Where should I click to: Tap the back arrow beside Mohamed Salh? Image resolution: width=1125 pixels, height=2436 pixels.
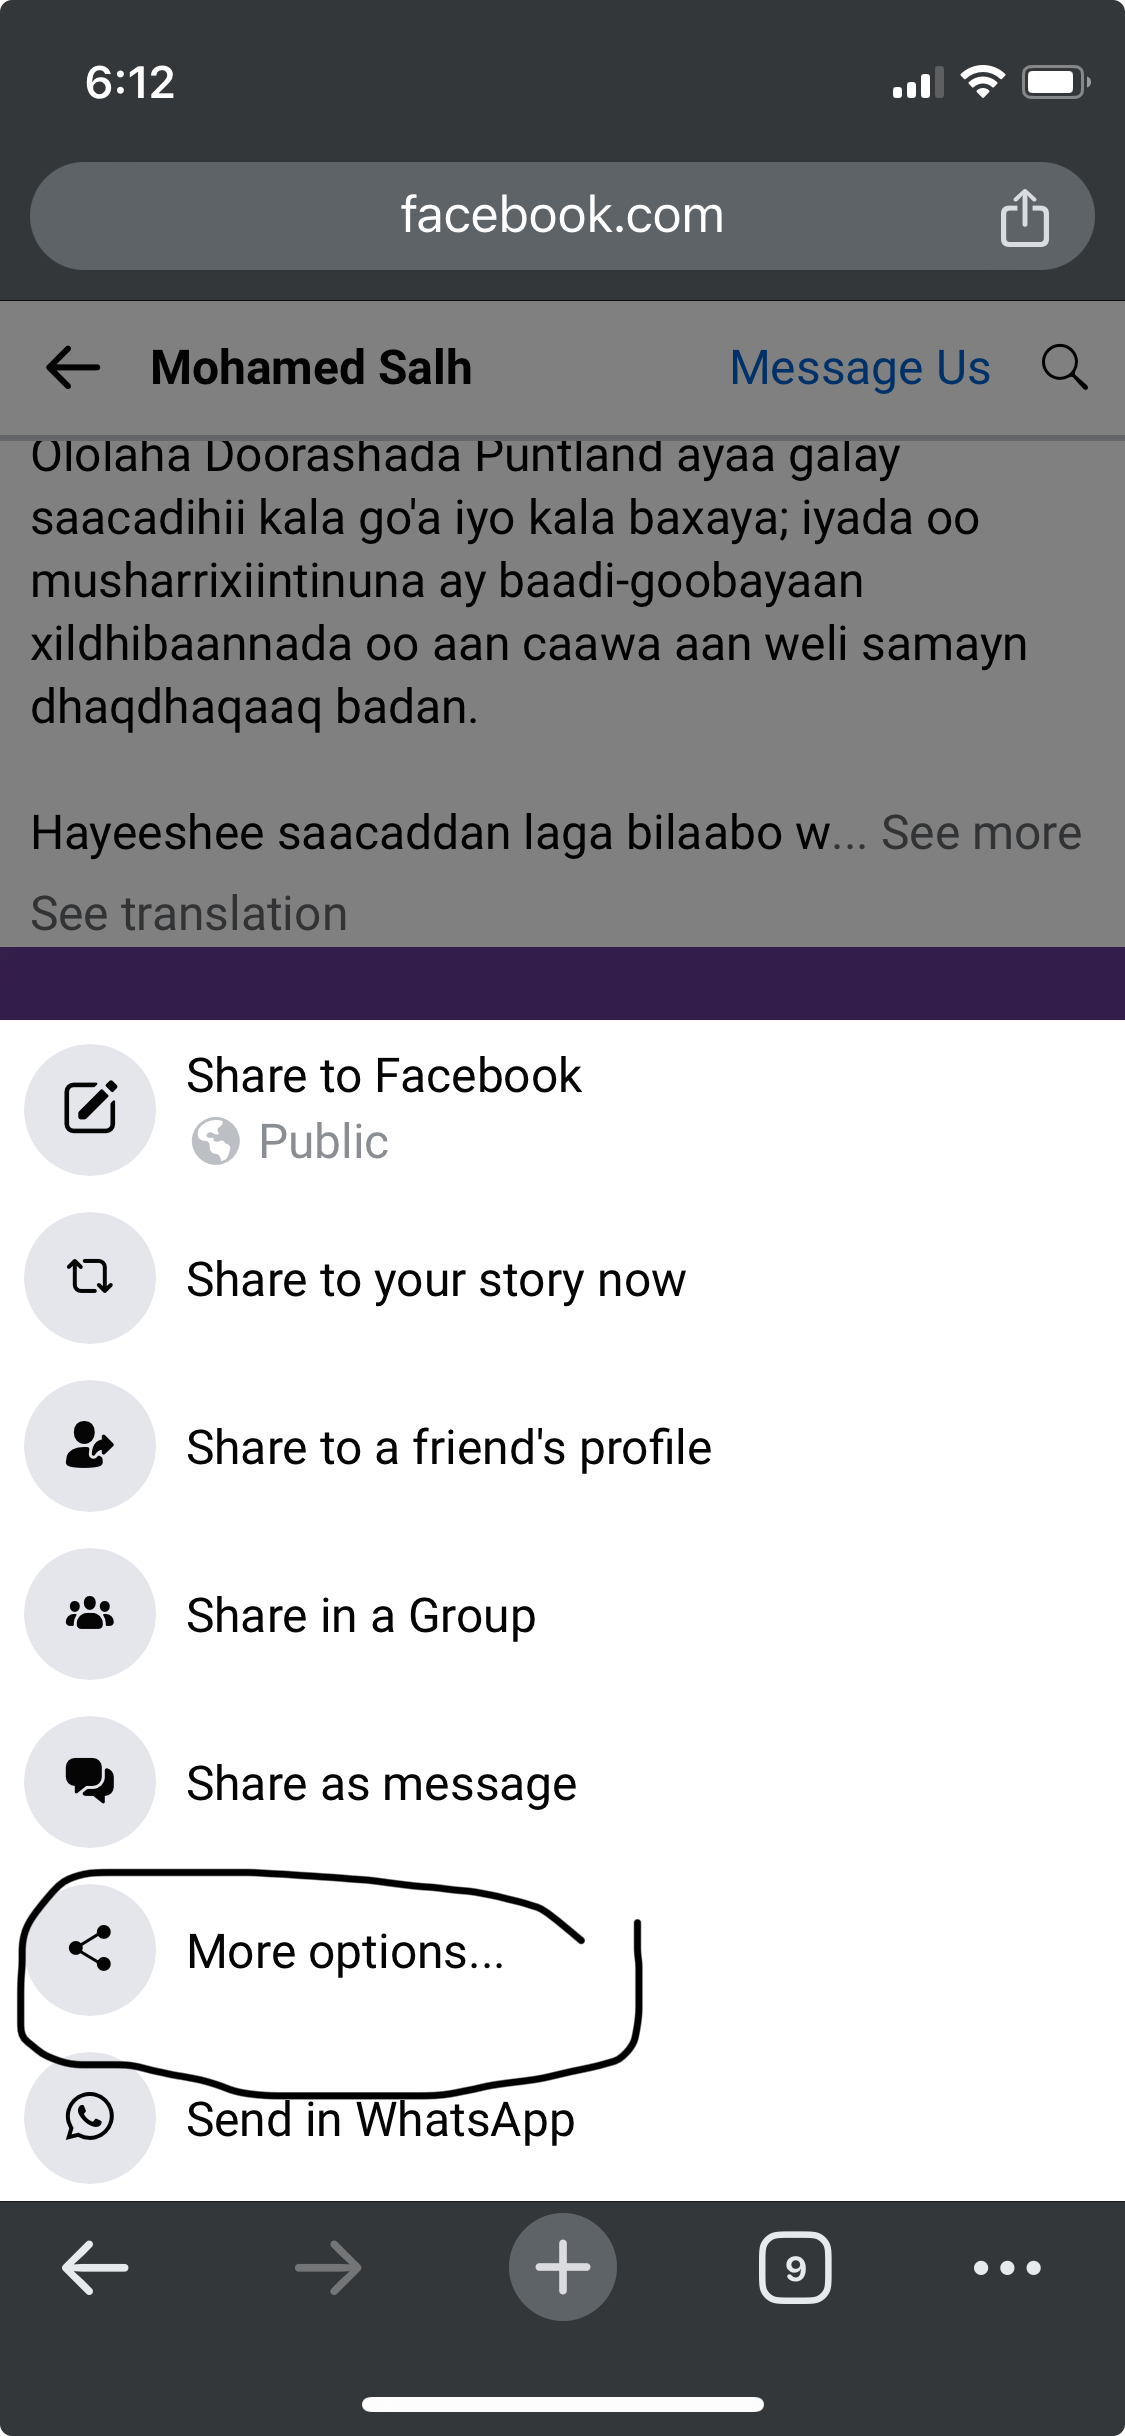click(x=73, y=367)
